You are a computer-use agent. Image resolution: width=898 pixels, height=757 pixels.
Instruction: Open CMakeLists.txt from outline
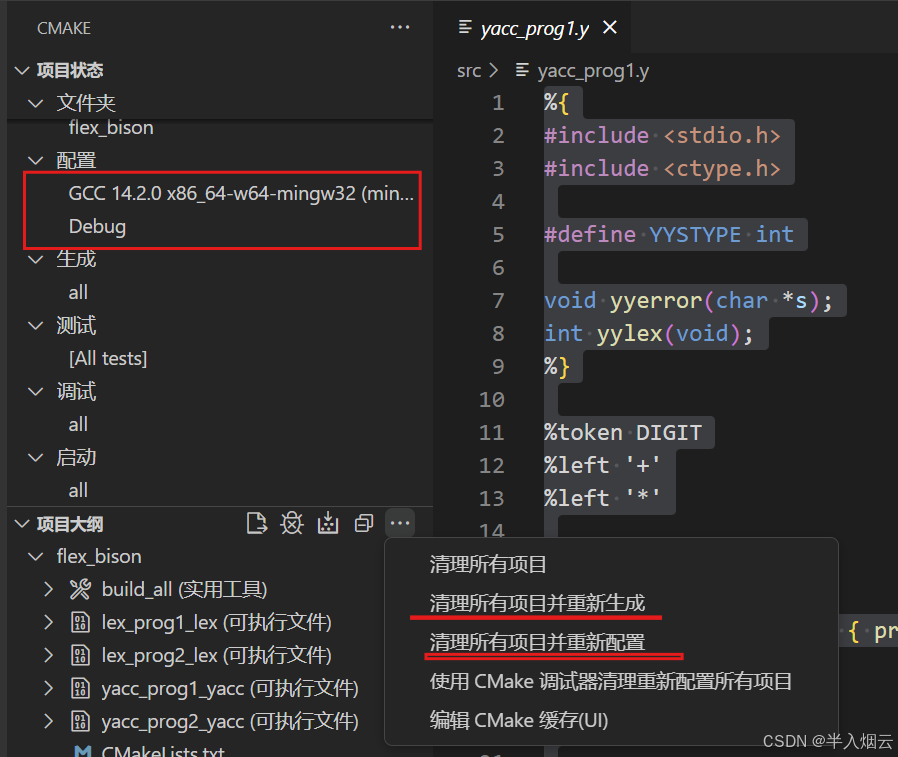tap(163, 750)
